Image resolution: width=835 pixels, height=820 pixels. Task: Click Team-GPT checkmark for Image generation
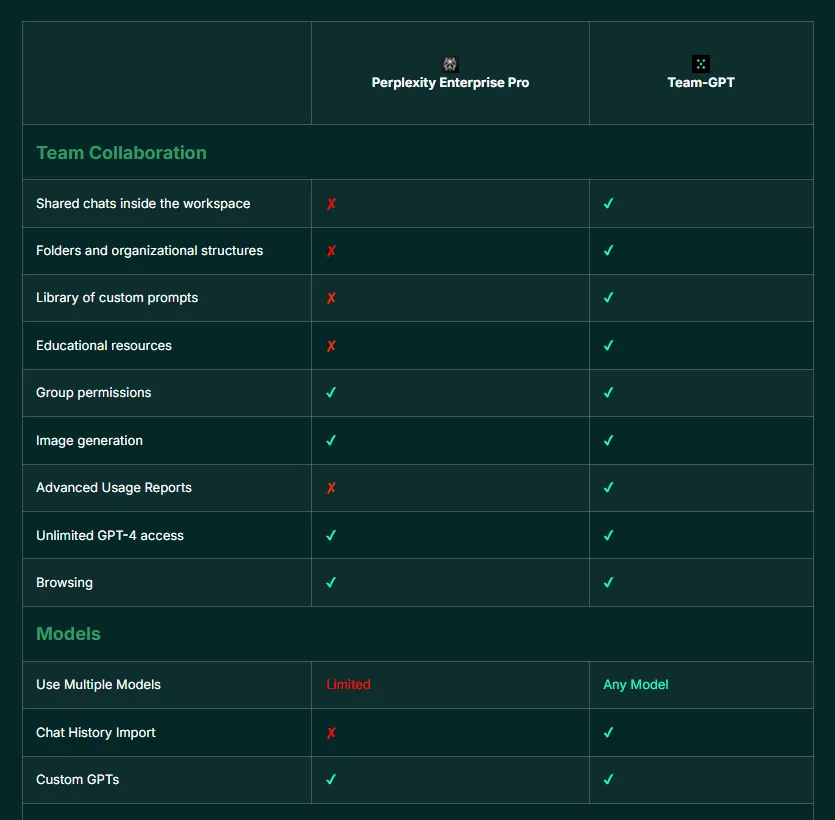tap(609, 440)
